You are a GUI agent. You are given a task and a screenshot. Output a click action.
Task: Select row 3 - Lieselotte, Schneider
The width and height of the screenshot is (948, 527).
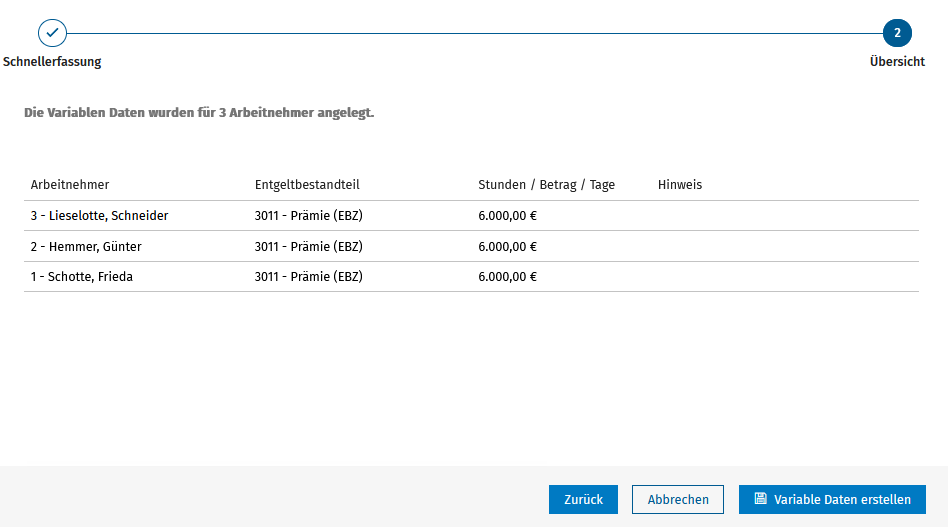tap(472, 216)
